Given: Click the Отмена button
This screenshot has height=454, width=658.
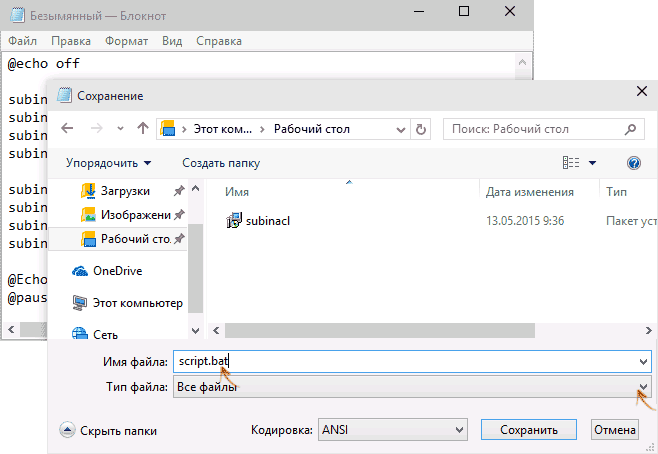Looking at the screenshot, I should pyautogui.click(x=615, y=430).
